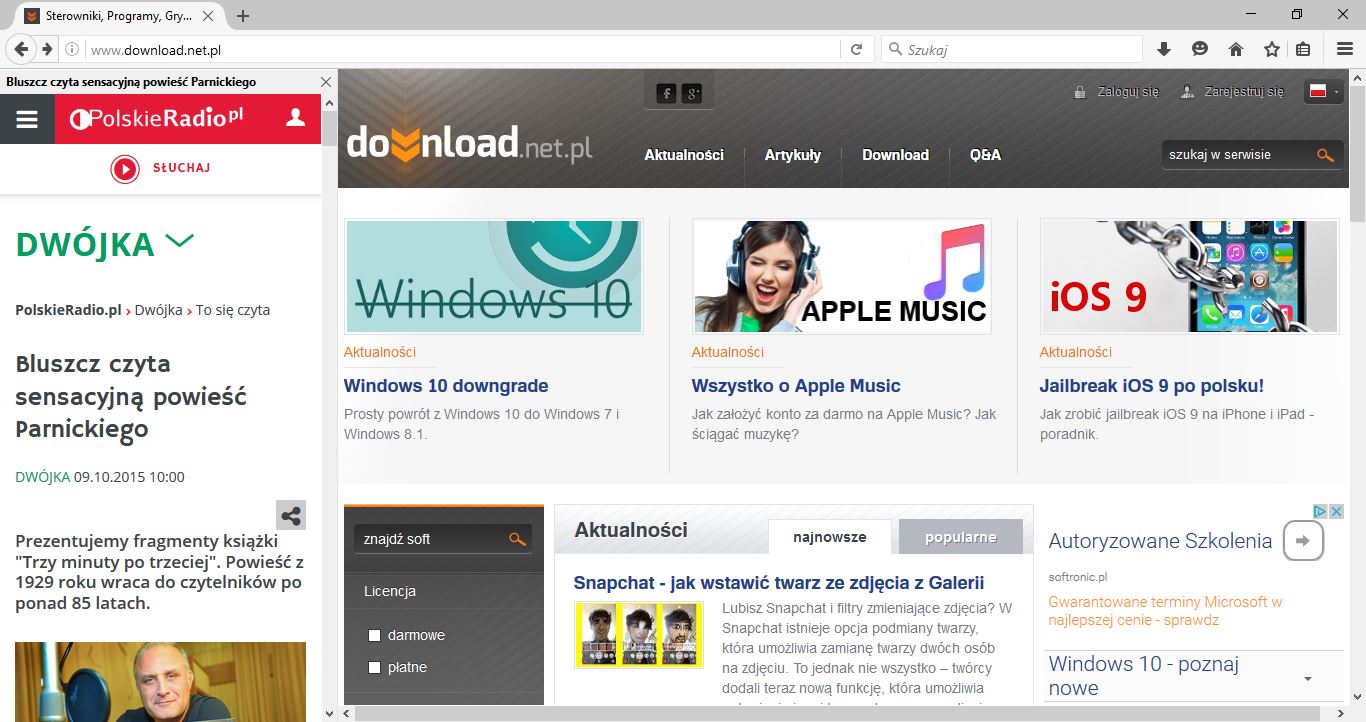Open the Q&A menu item
The height and width of the screenshot is (722, 1366).
[x=985, y=155]
